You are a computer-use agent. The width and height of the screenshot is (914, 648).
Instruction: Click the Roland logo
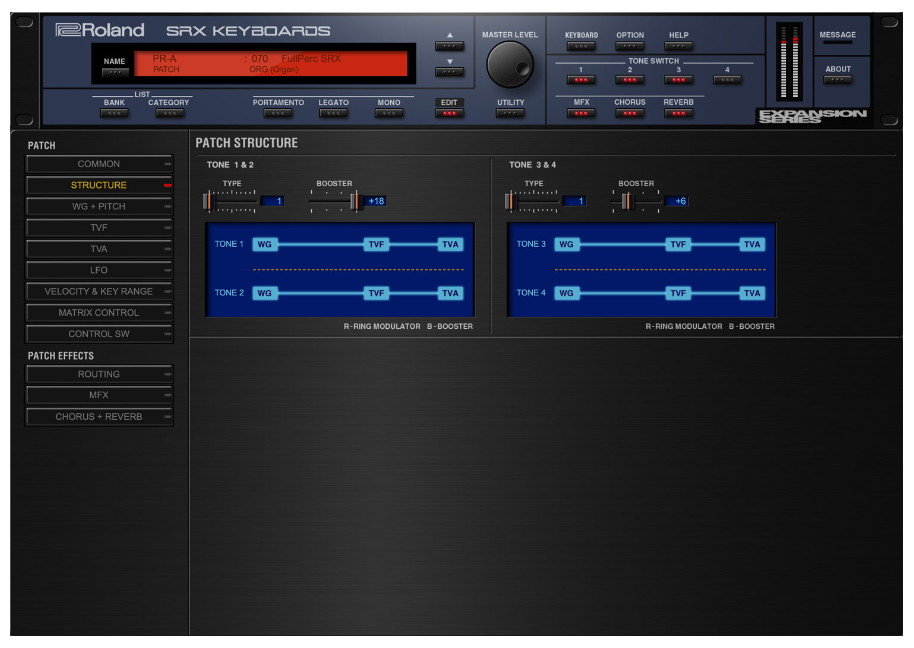100,30
